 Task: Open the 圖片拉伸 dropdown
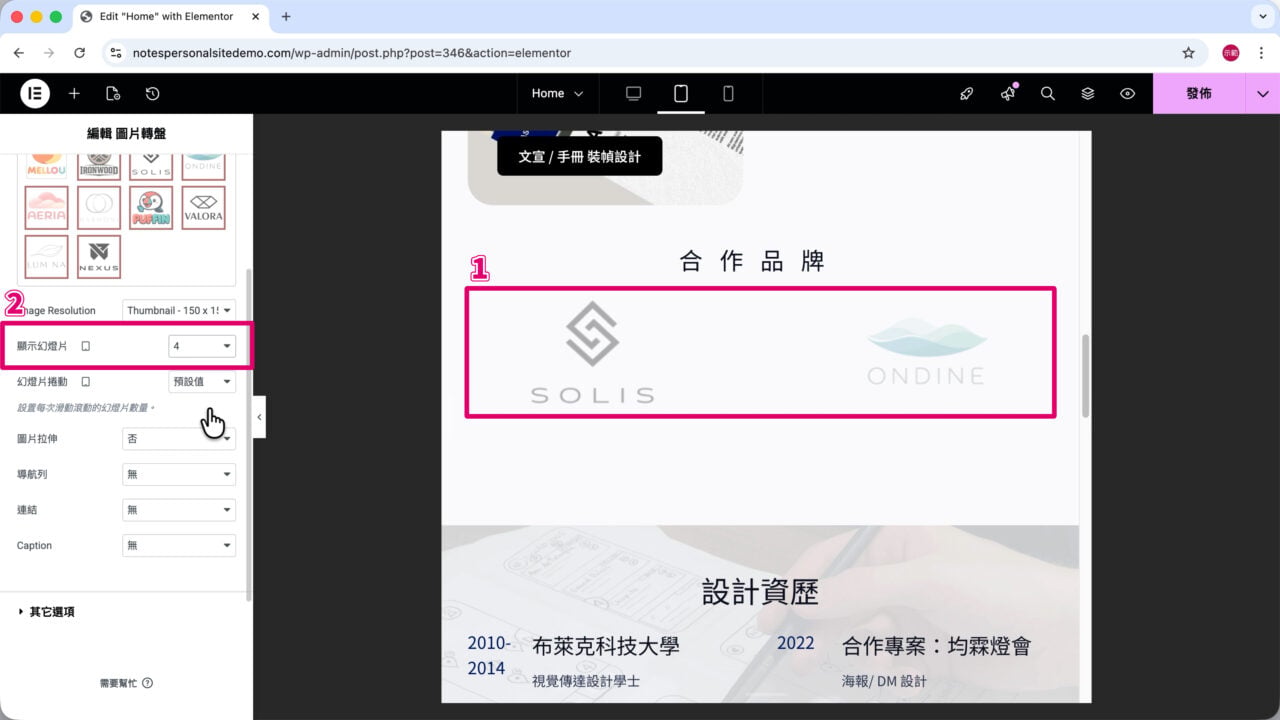tap(179, 438)
